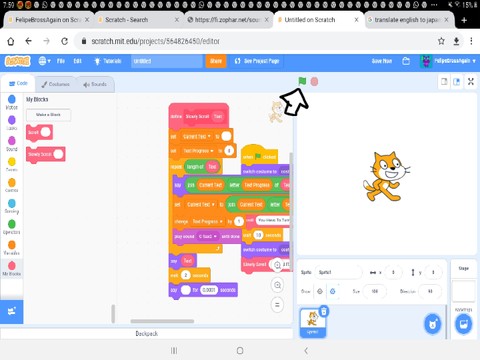Select the Sound block category
480x360 pixels.
click(12, 144)
